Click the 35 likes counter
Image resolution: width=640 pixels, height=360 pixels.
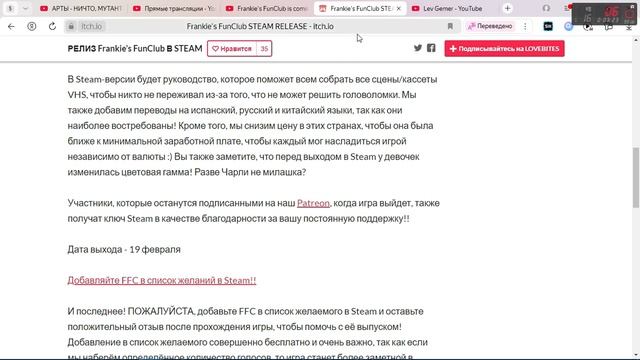click(264, 49)
